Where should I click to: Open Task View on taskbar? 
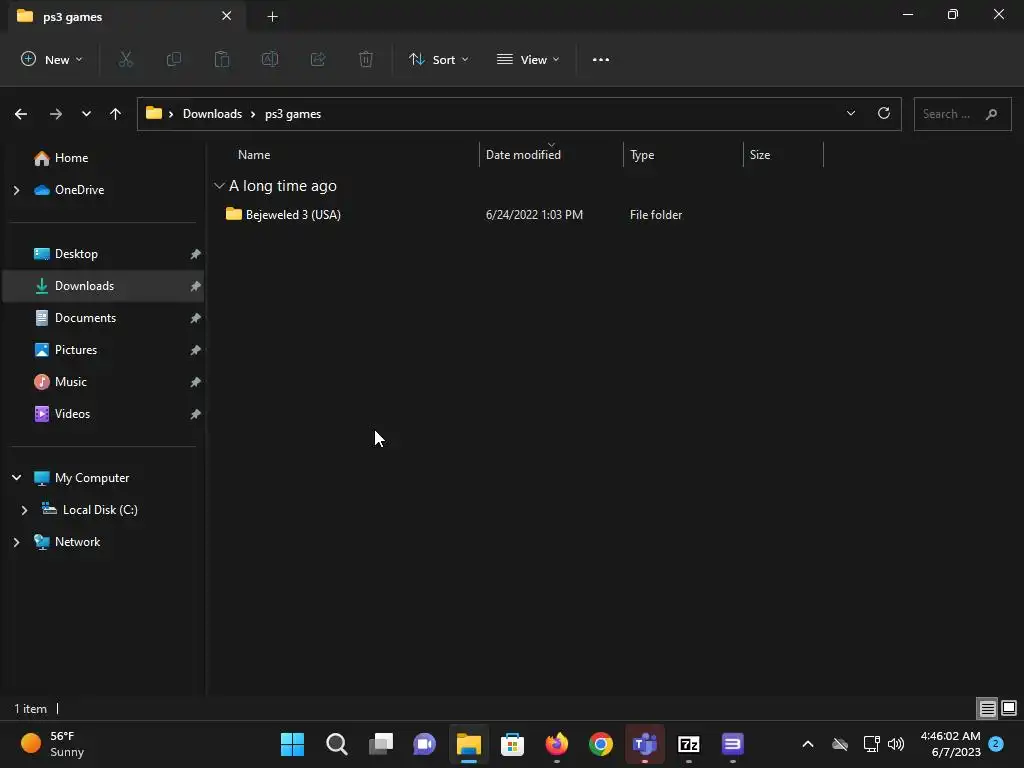point(381,744)
